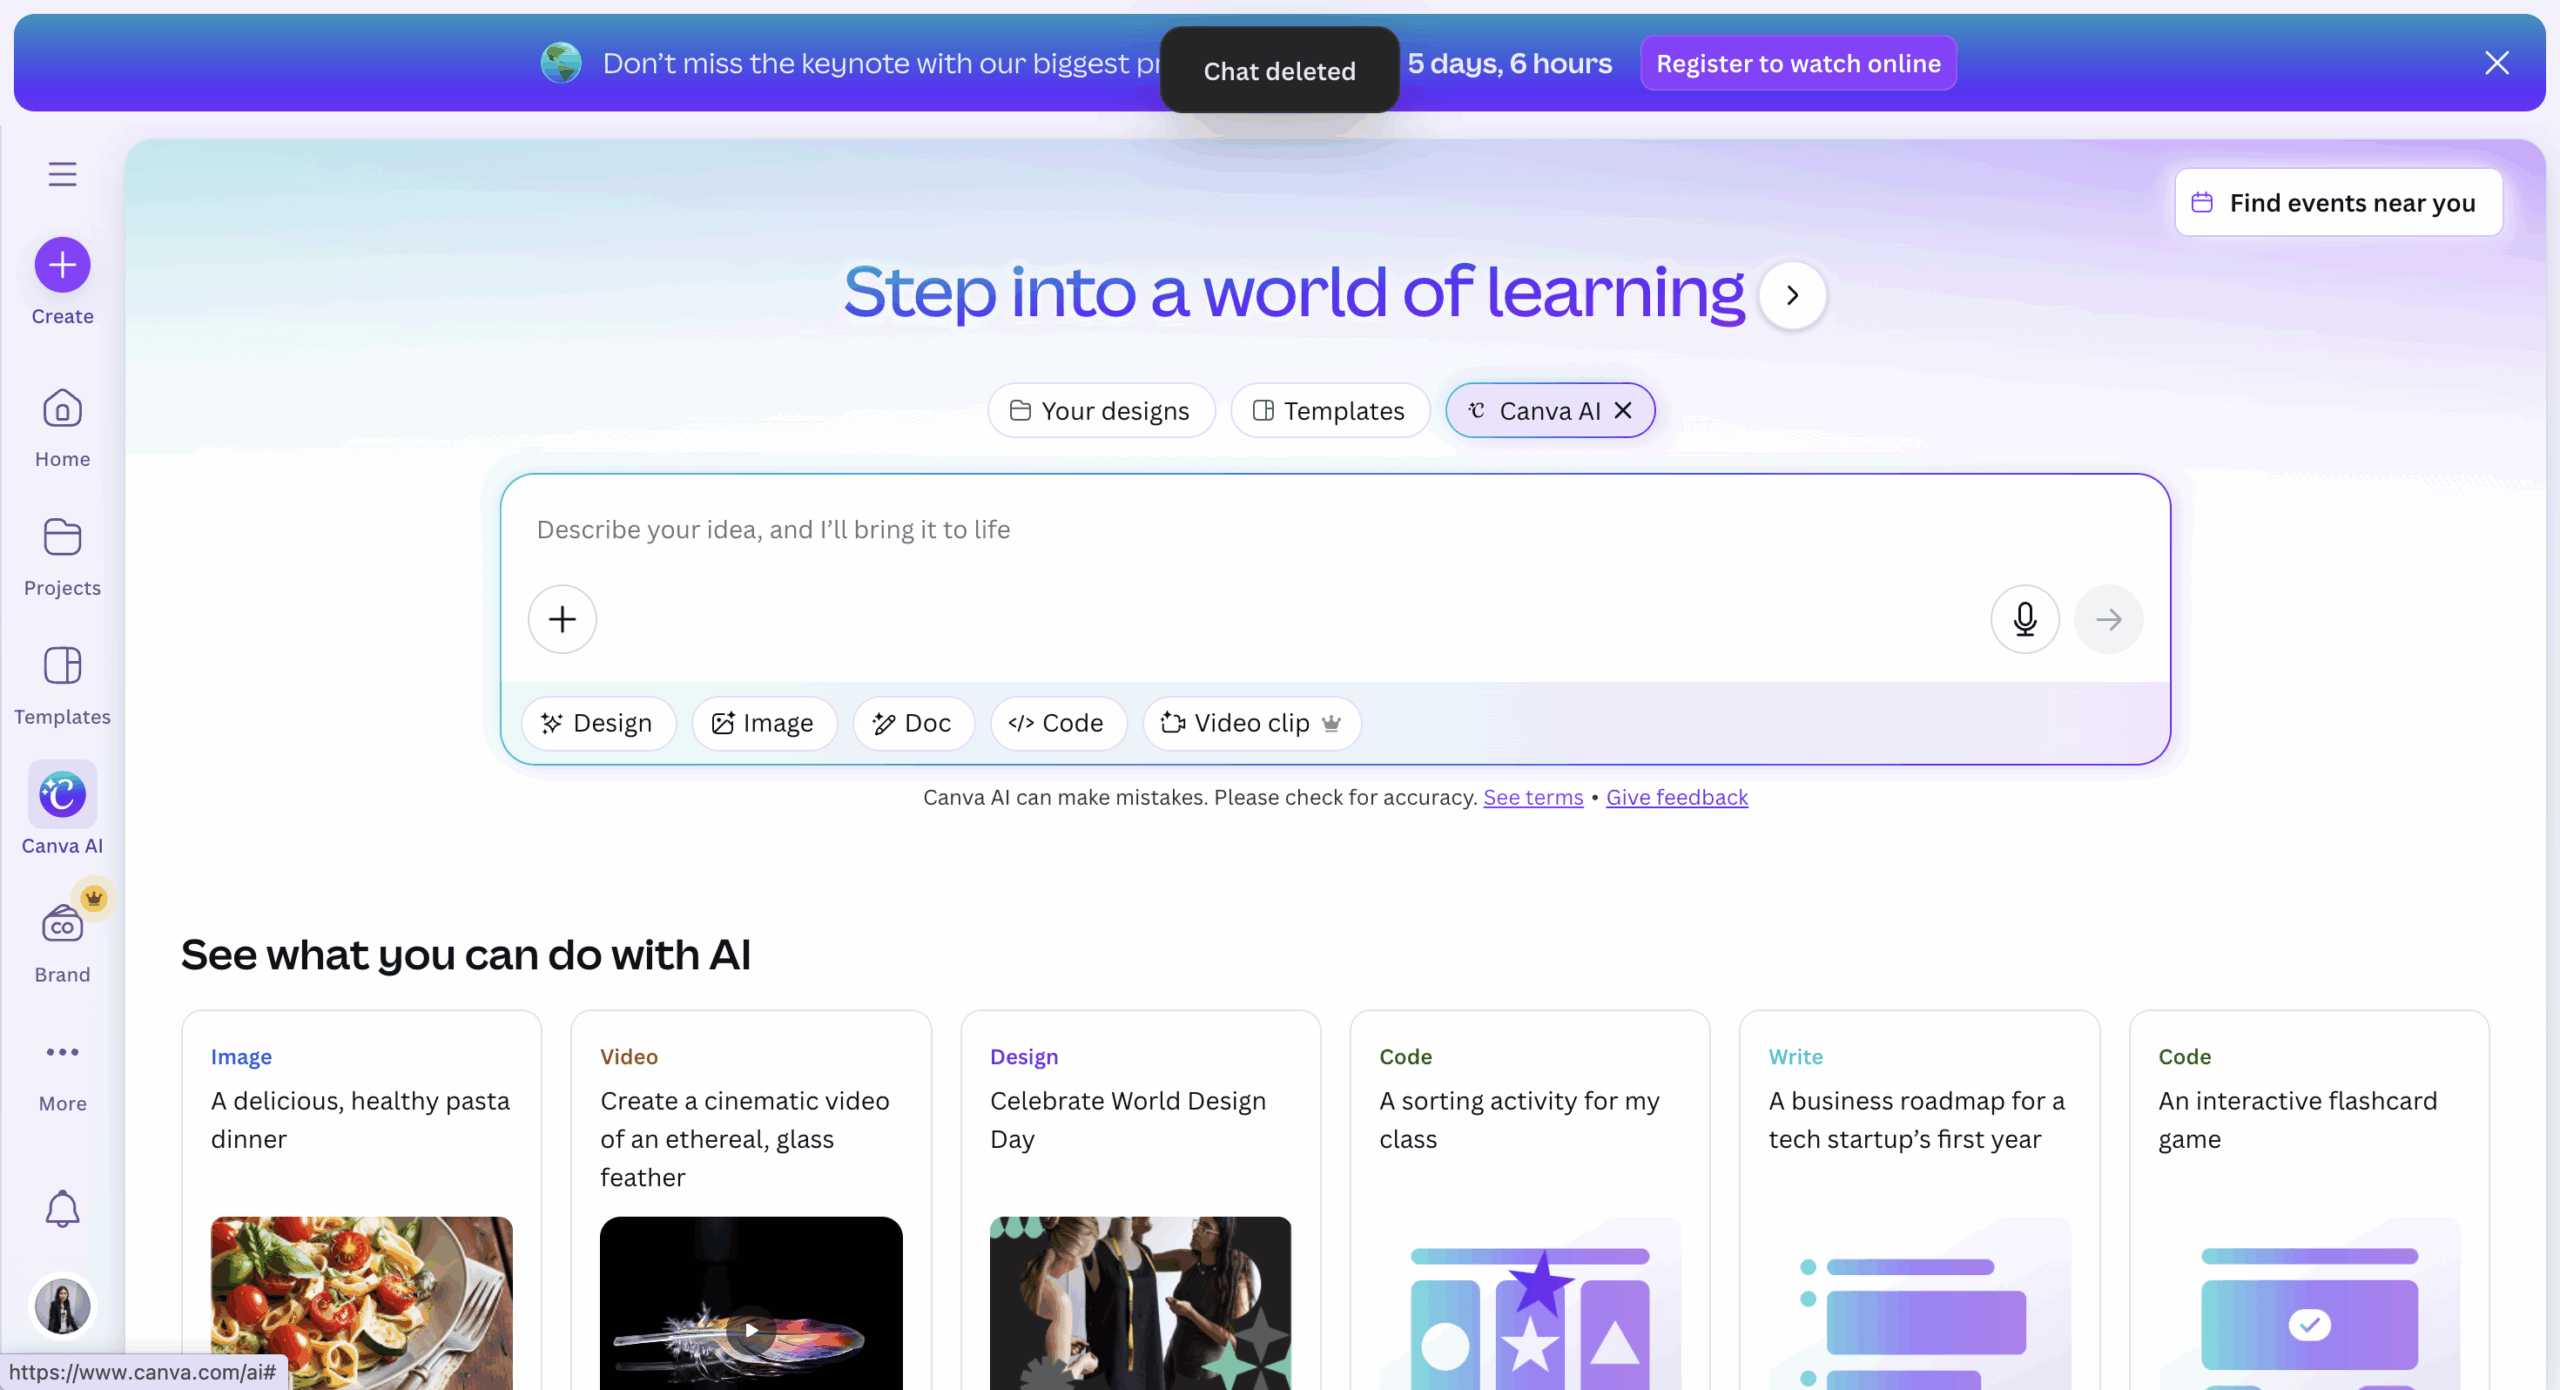Viewport: 2560px width, 1390px height.
Task: Click Register to watch online
Action: [1797, 63]
